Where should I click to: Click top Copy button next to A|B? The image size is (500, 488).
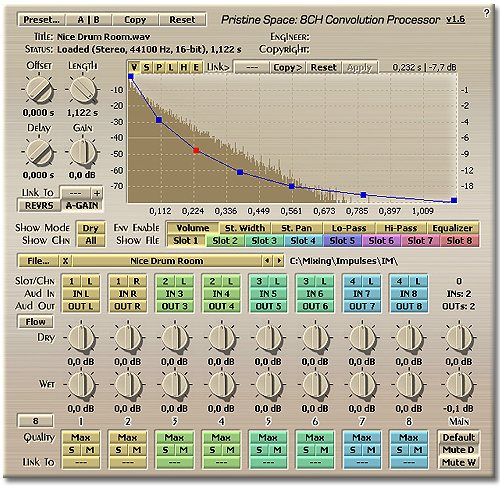135,20
